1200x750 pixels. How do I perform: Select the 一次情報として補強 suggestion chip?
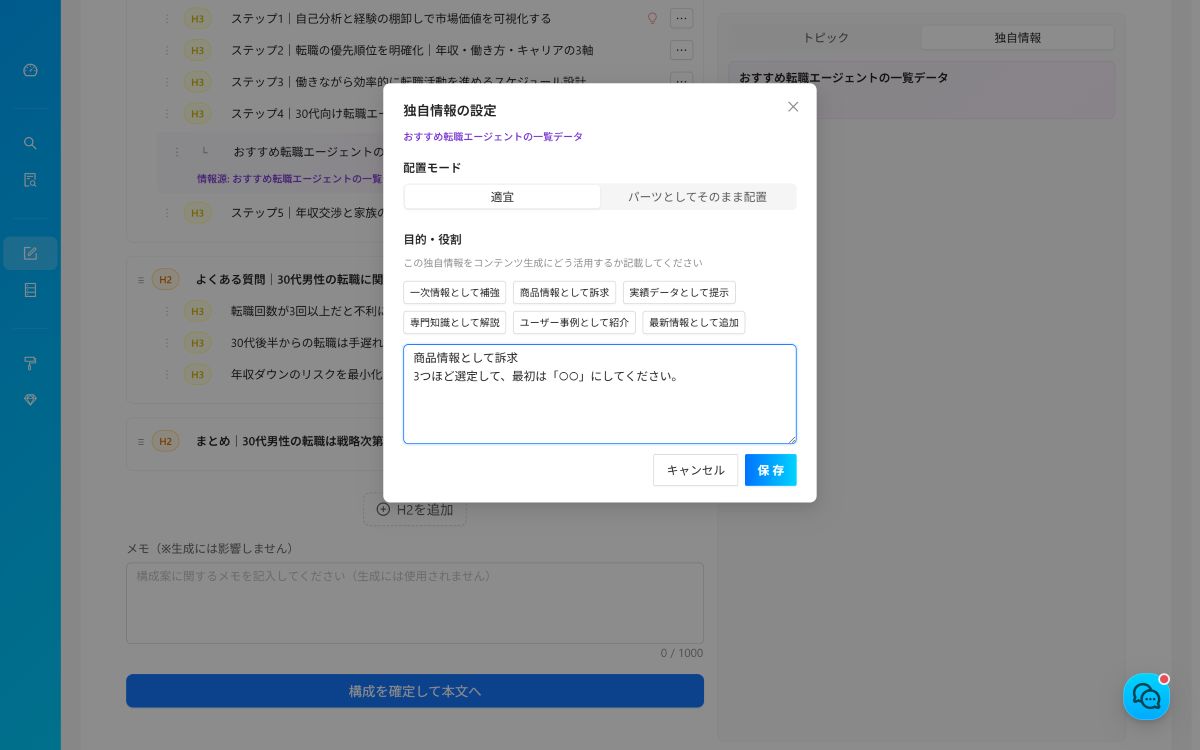point(455,292)
